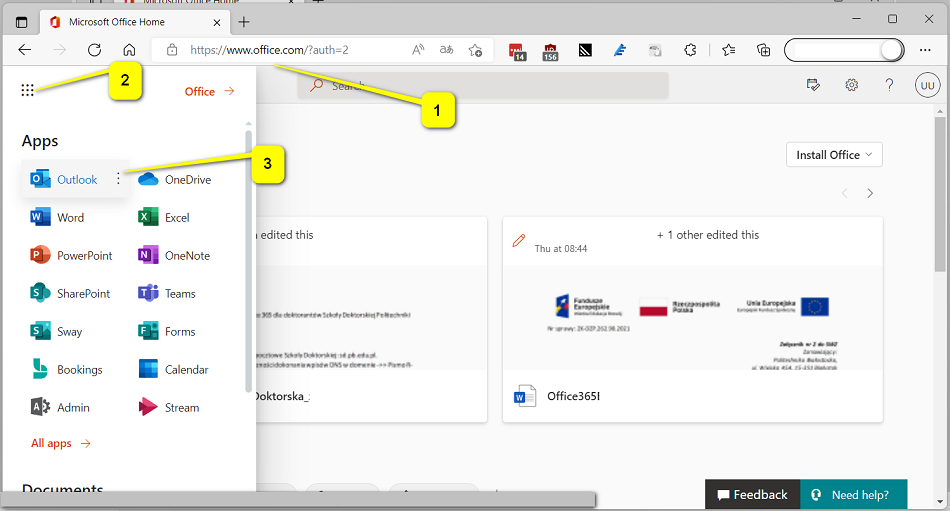Add this page to favorites
This screenshot has height=511, width=950.
pos(476,50)
